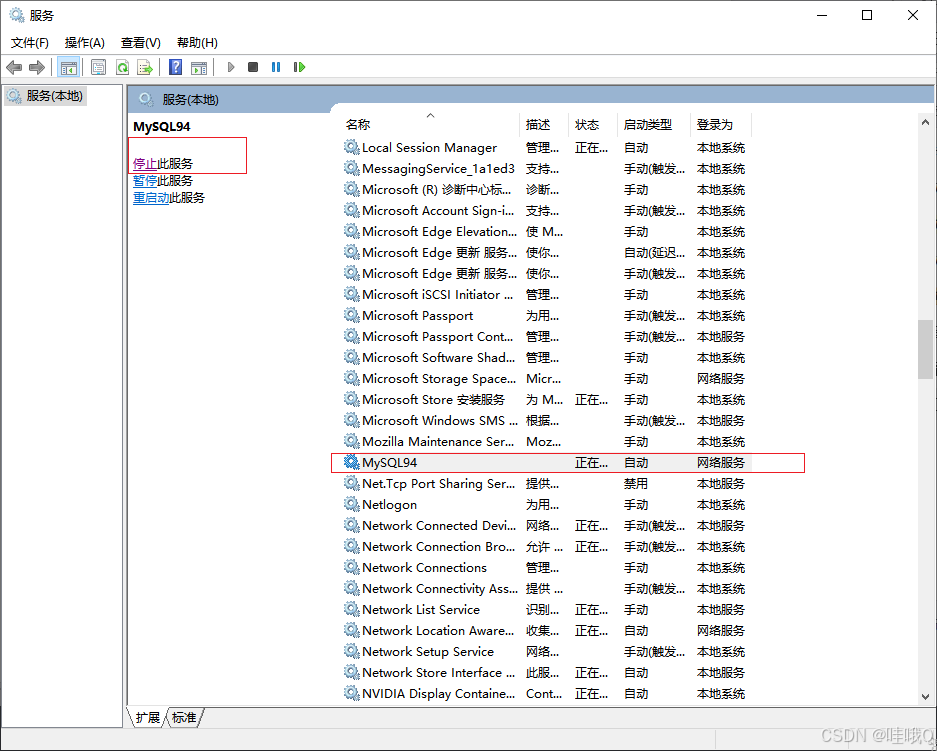This screenshot has height=751, width=937.
Task: Click the 暂停 link to pause service
Action: (145, 180)
